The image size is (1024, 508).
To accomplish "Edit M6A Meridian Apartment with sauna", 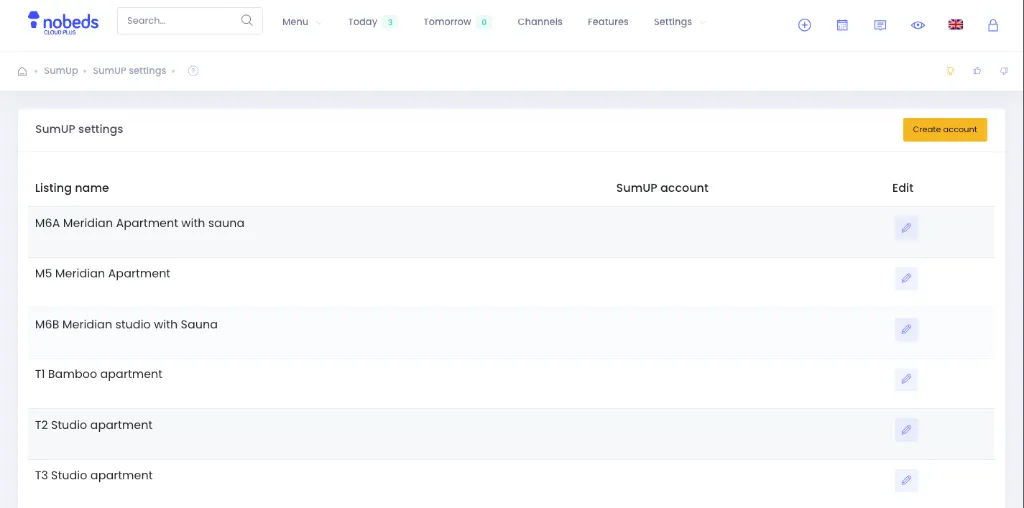I will (x=906, y=229).
